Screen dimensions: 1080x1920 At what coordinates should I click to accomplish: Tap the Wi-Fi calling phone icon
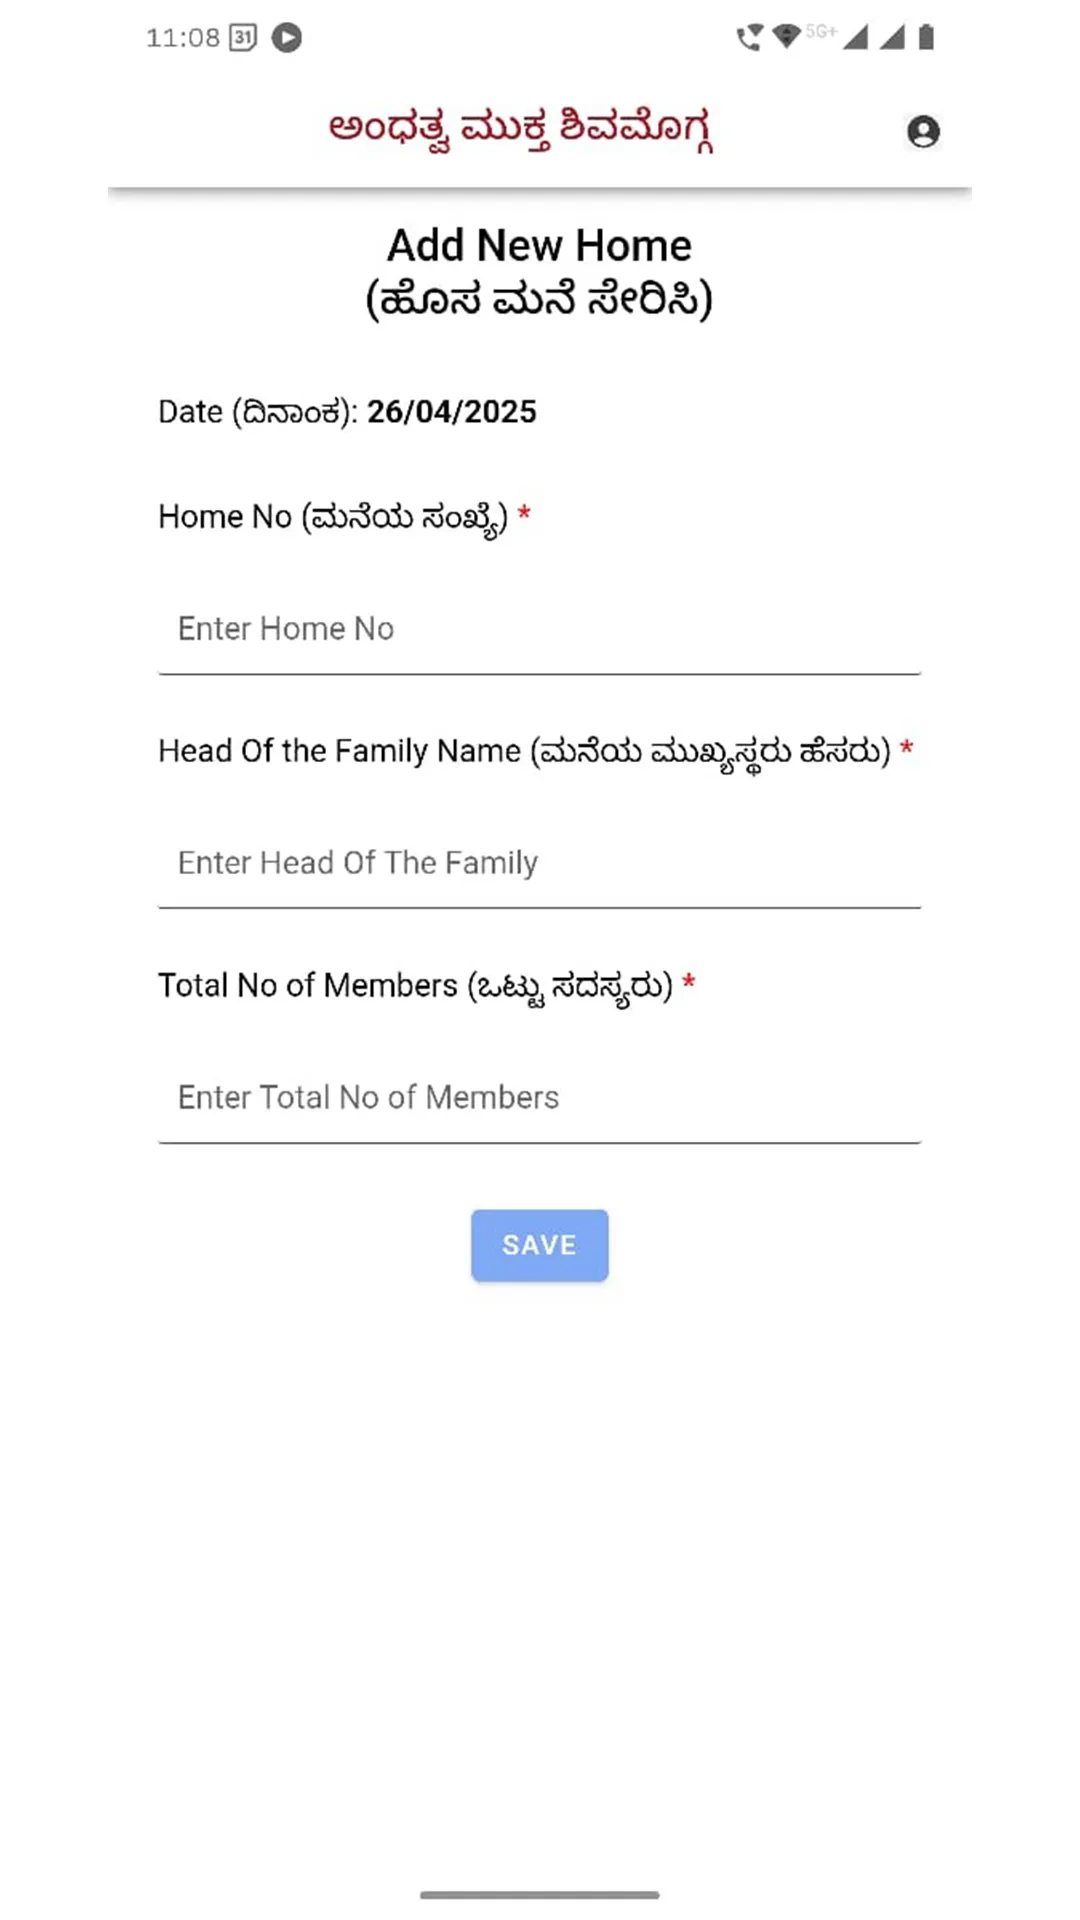(x=748, y=38)
